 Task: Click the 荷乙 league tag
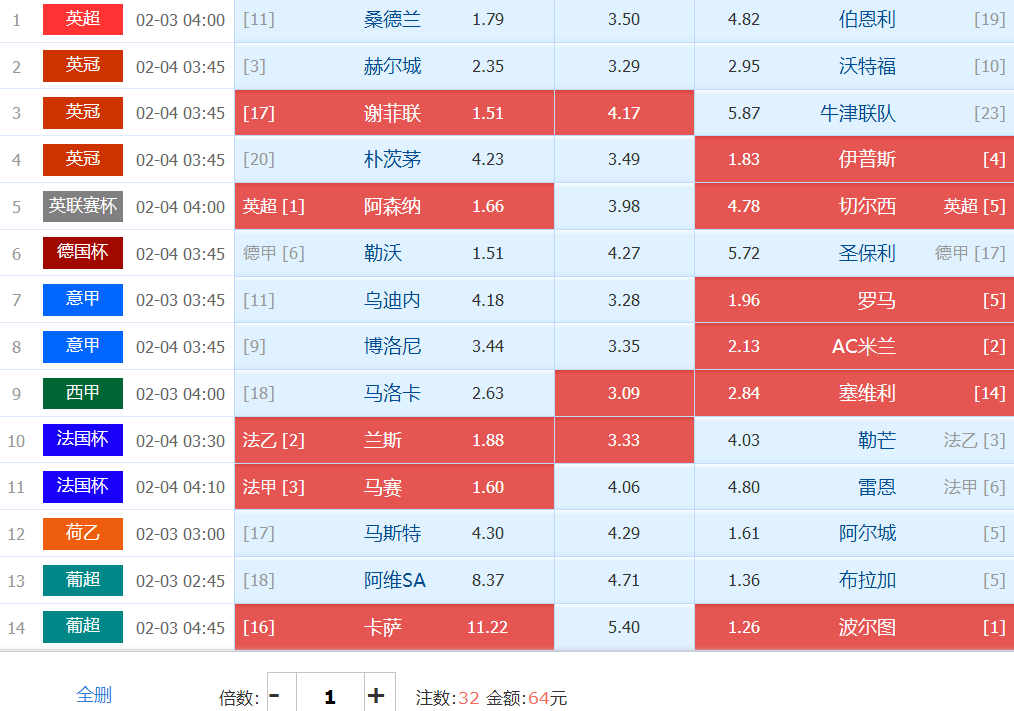coord(83,533)
